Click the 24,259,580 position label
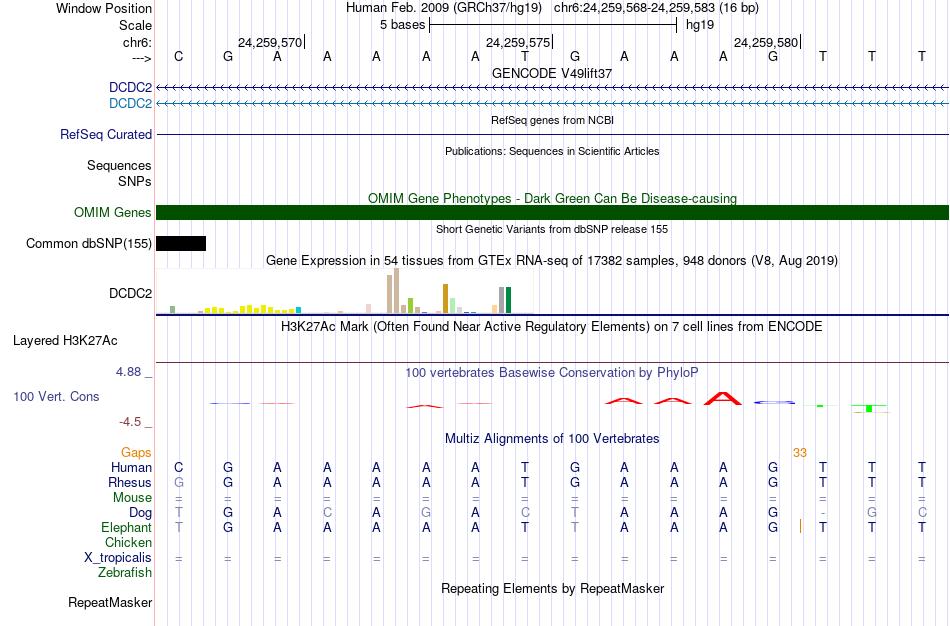The height and width of the screenshot is (626, 950). click(766, 42)
